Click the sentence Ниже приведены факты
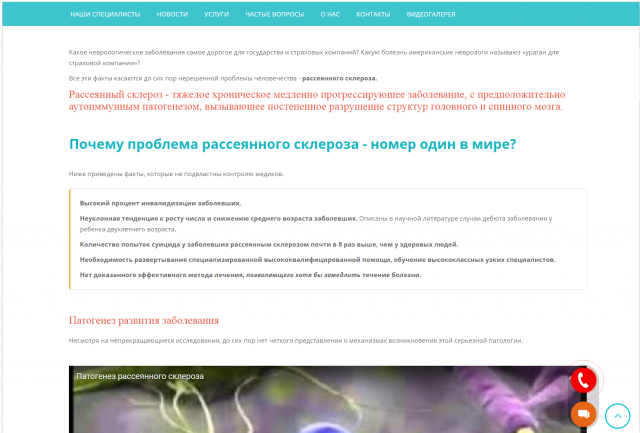The width and height of the screenshot is (640, 433). point(176,174)
